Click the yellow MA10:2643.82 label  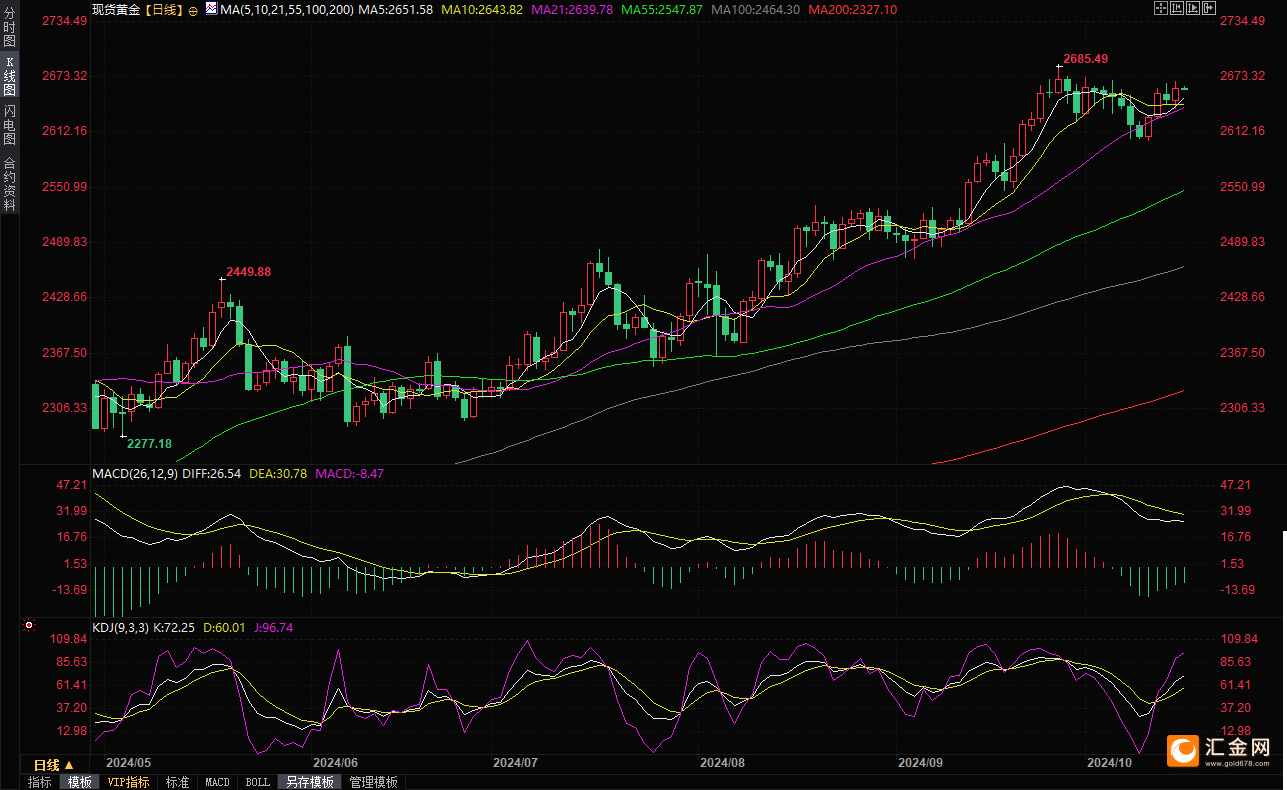483,9
